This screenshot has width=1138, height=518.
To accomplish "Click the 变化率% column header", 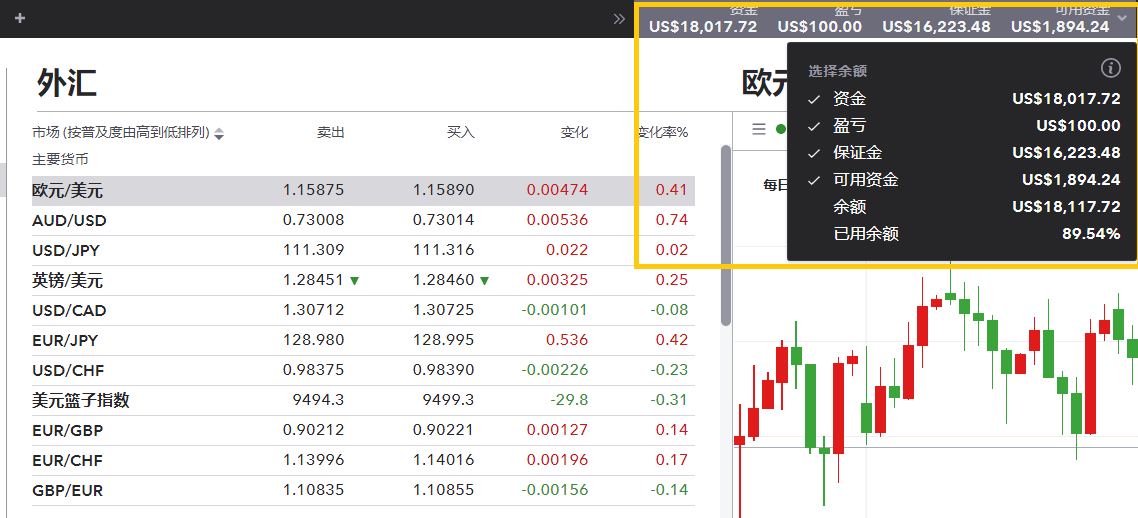I will point(663,132).
